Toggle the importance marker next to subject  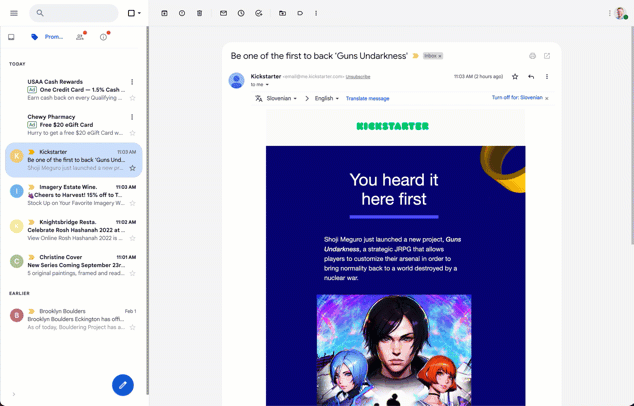pos(415,56)
